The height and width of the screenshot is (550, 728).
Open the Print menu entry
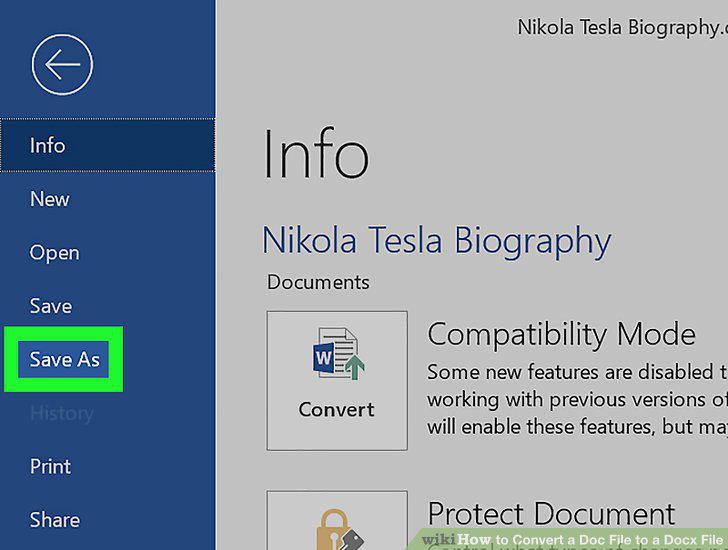point(50,466)
